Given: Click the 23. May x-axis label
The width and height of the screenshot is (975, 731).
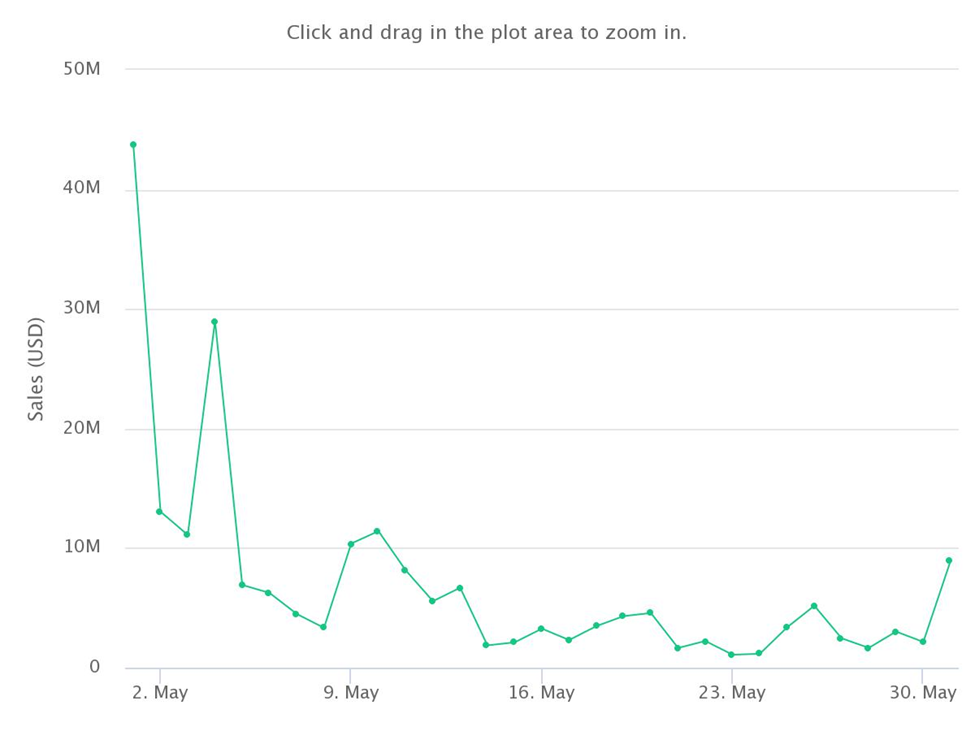Looking at the screenshot, I should point(732,692).
